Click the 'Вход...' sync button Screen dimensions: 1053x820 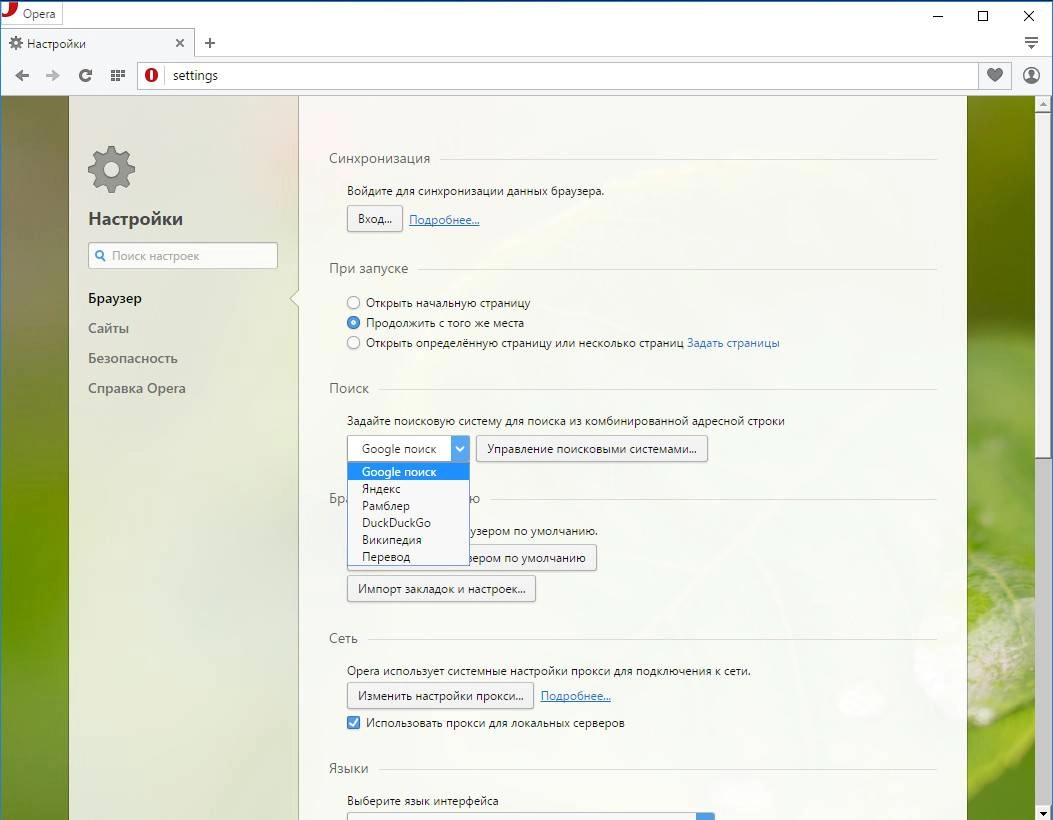(375, 219)
